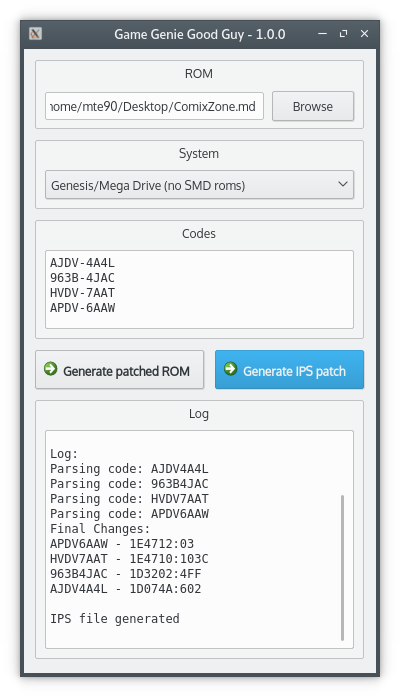Screen dimensions: 400x697
Task: Click green arrow icon on Generate patched ROM
Action: 51,369
